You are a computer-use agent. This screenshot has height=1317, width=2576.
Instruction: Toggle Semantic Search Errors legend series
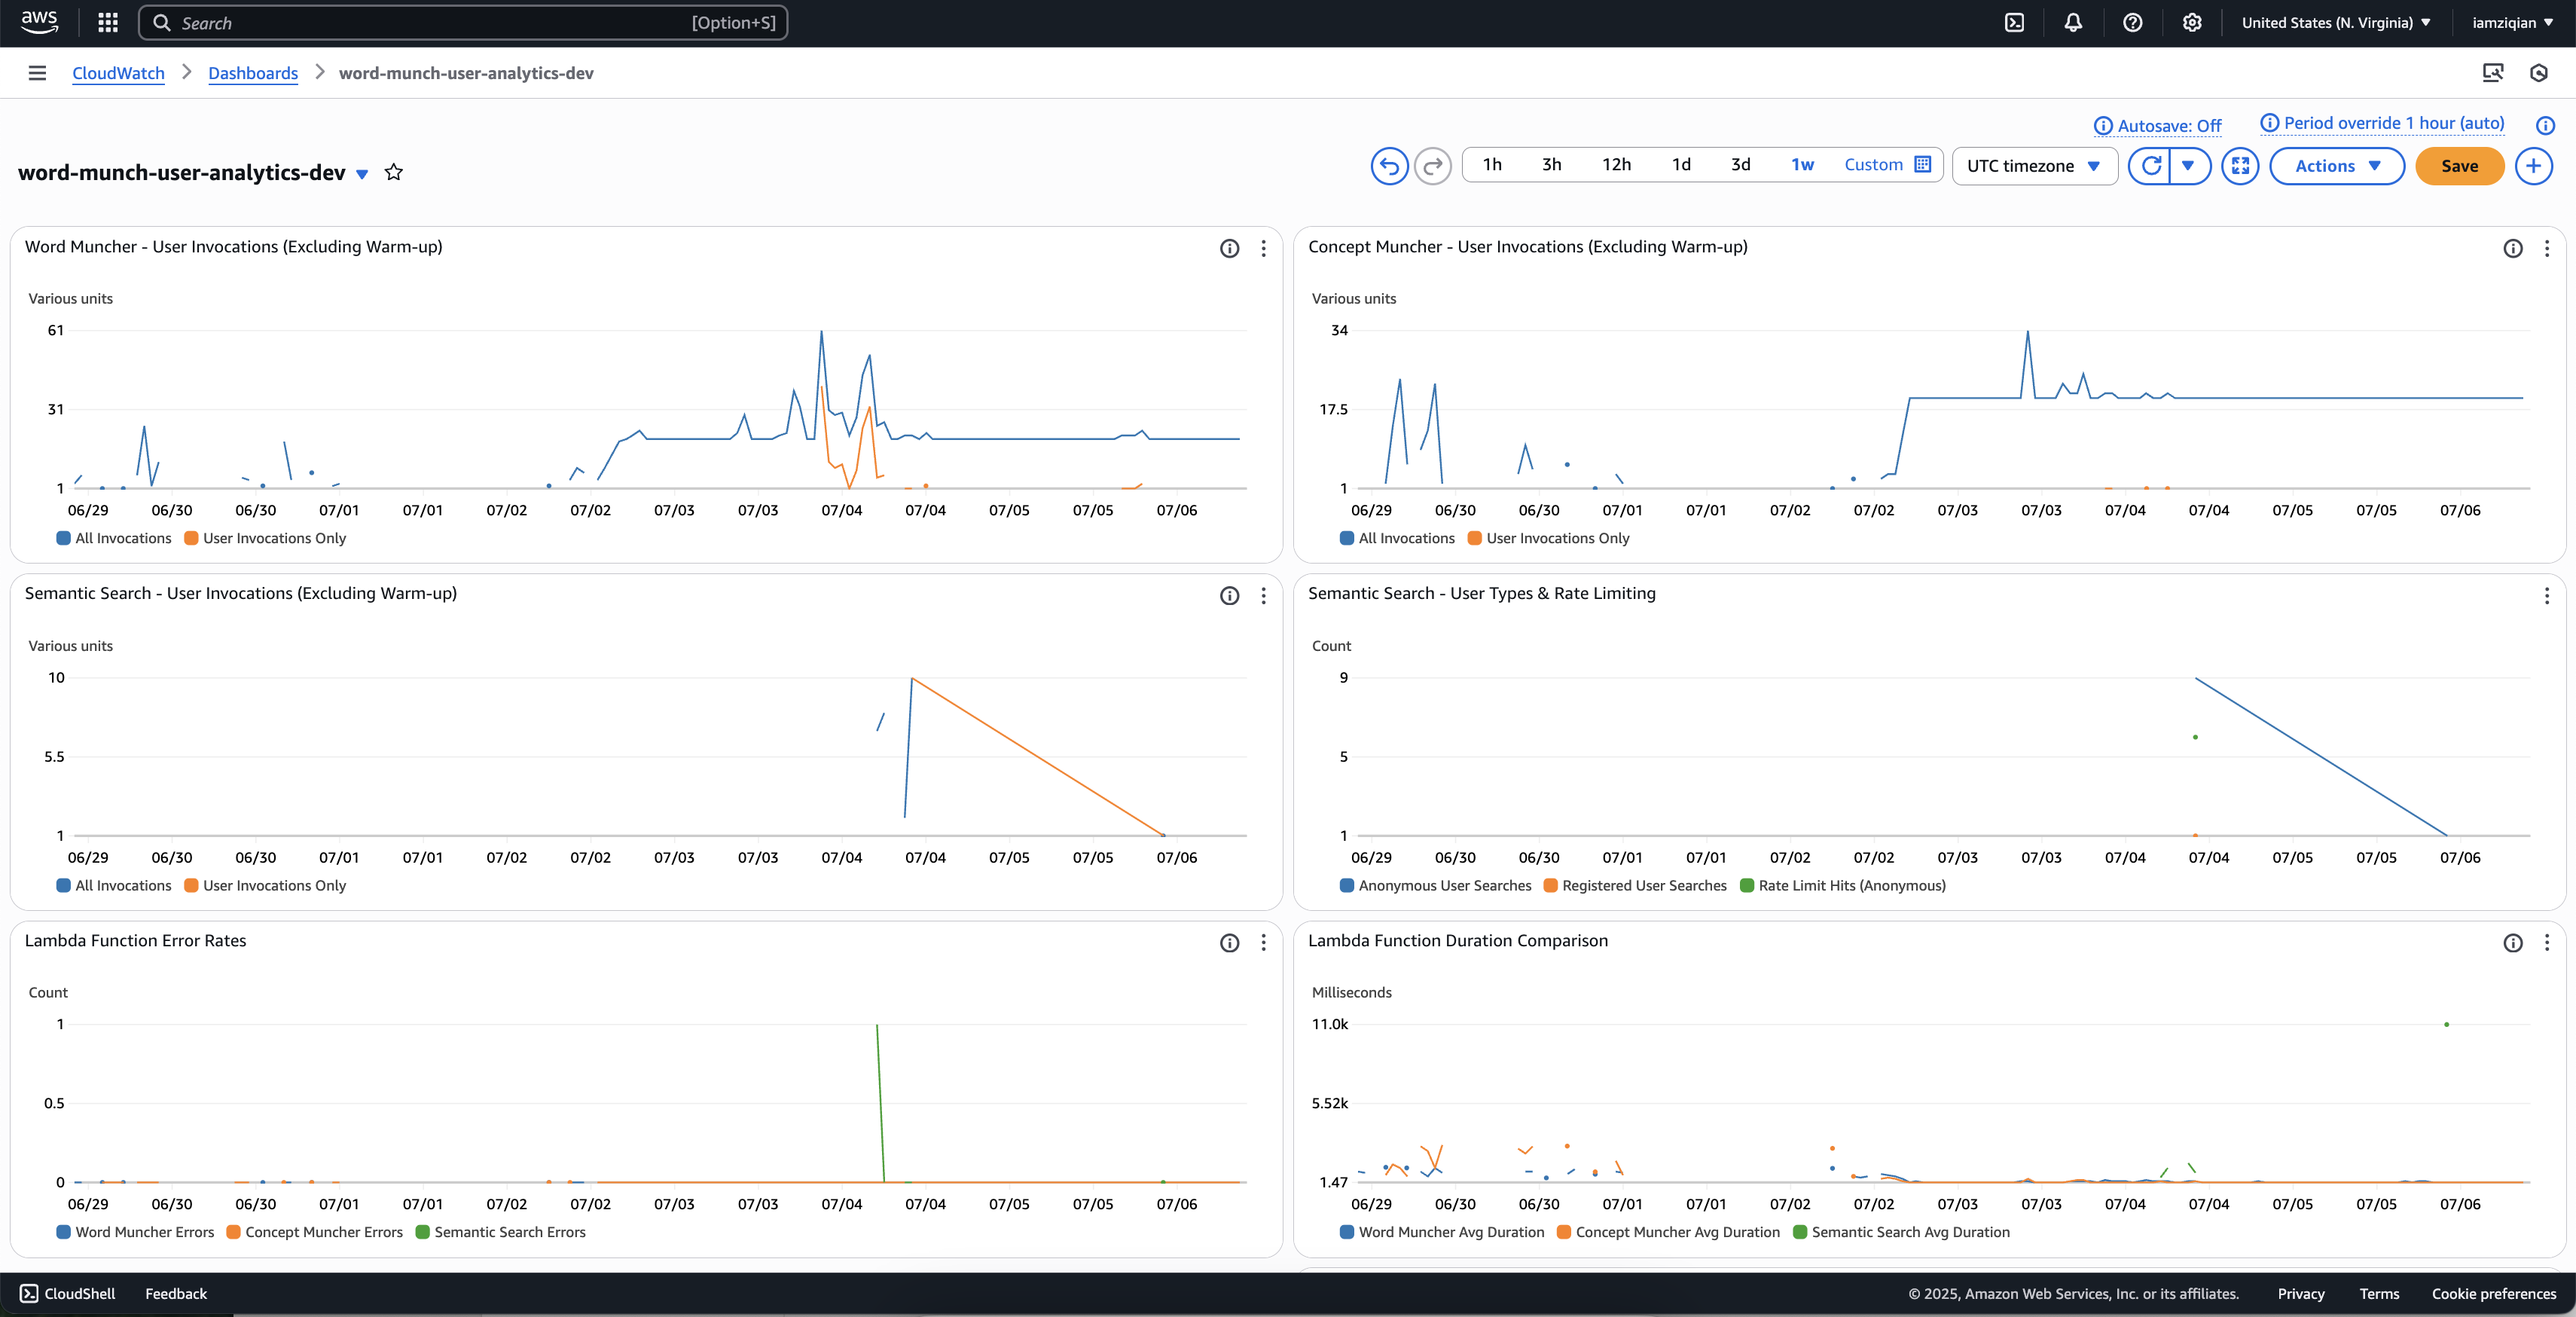(500, 1232)
